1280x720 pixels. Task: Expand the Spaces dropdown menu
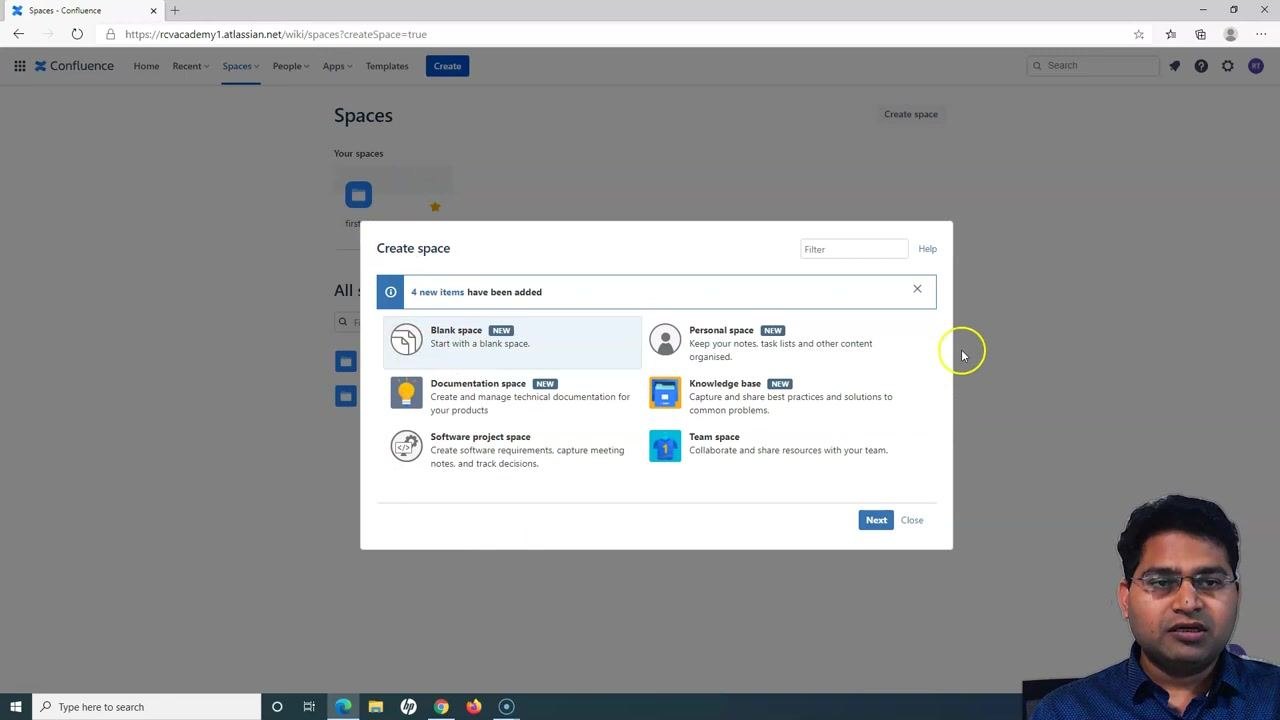[x=241, y=66]
